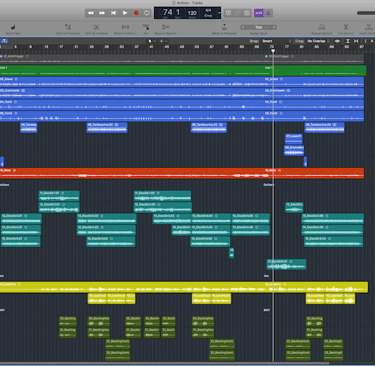Screen dimensions: 375x366
Task: Click the Fast Forward transport button
Action: pyautogui.click(x=102, y=13)
